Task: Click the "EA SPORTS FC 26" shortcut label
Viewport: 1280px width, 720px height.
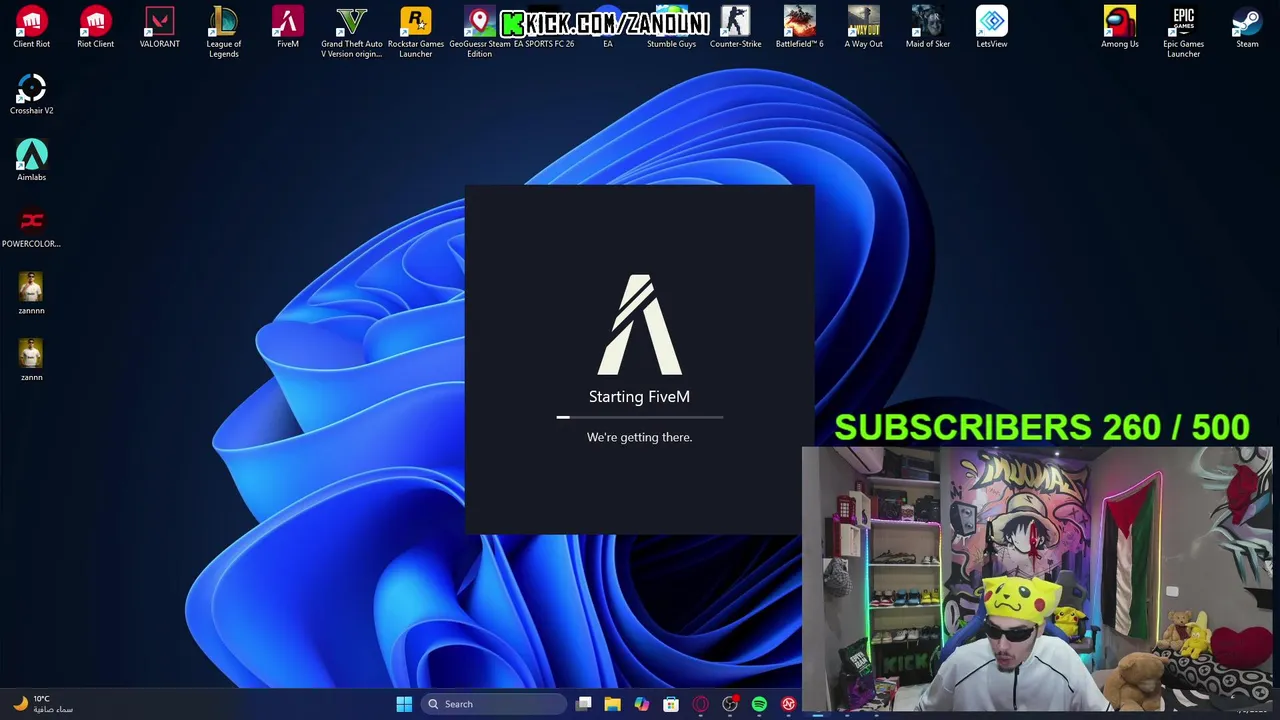Action: [x=543, y=44]
